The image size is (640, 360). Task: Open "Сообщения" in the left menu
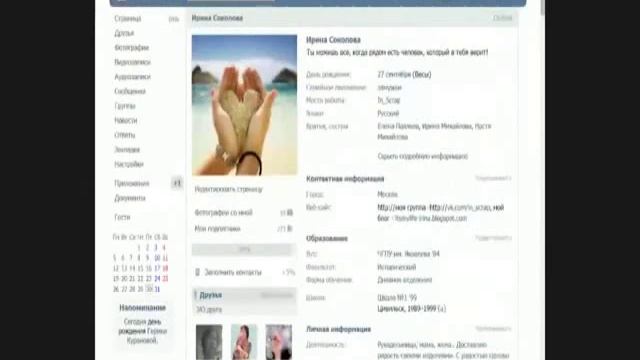click(x=130, y=91)
